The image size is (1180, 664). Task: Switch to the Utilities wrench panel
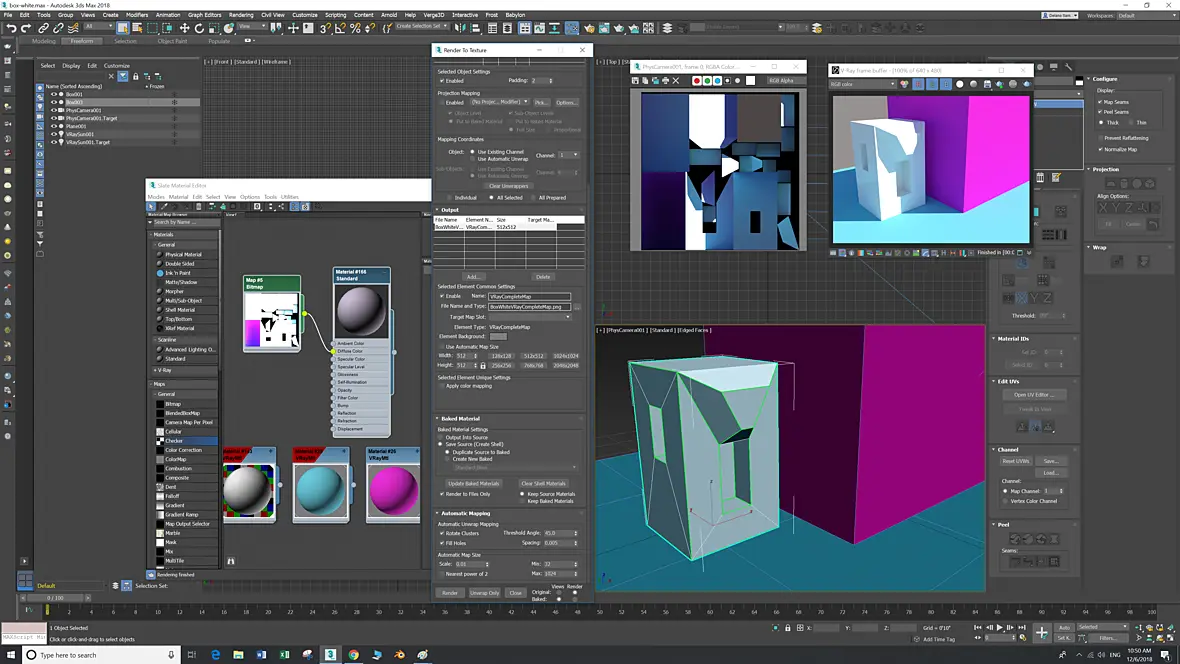(1068, 67)
